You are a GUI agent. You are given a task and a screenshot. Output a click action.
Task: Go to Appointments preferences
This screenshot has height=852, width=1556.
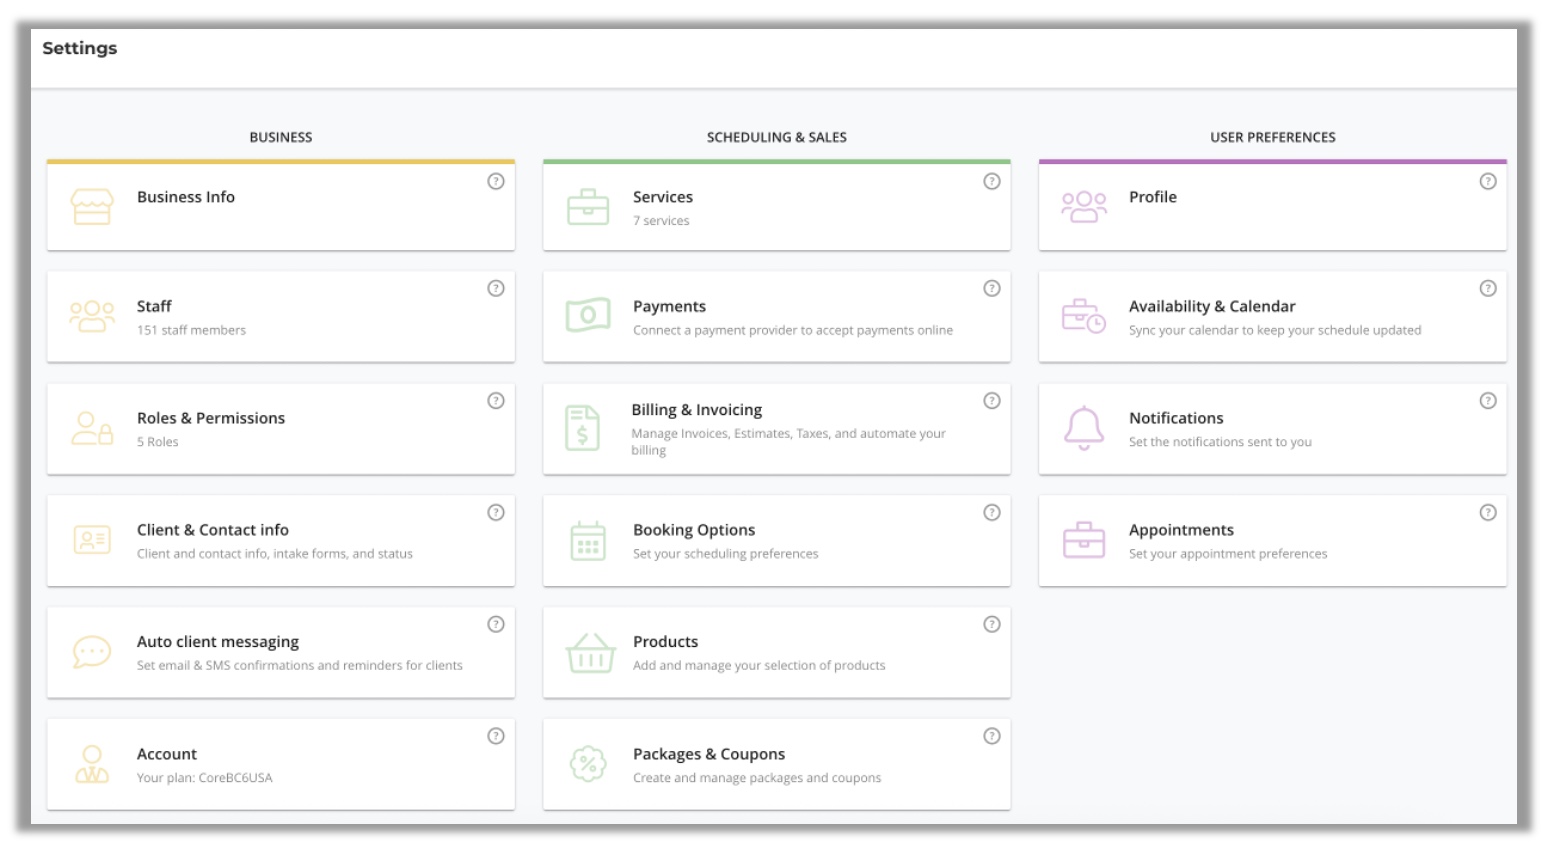pyautogui.click(x=1181, y=530)
